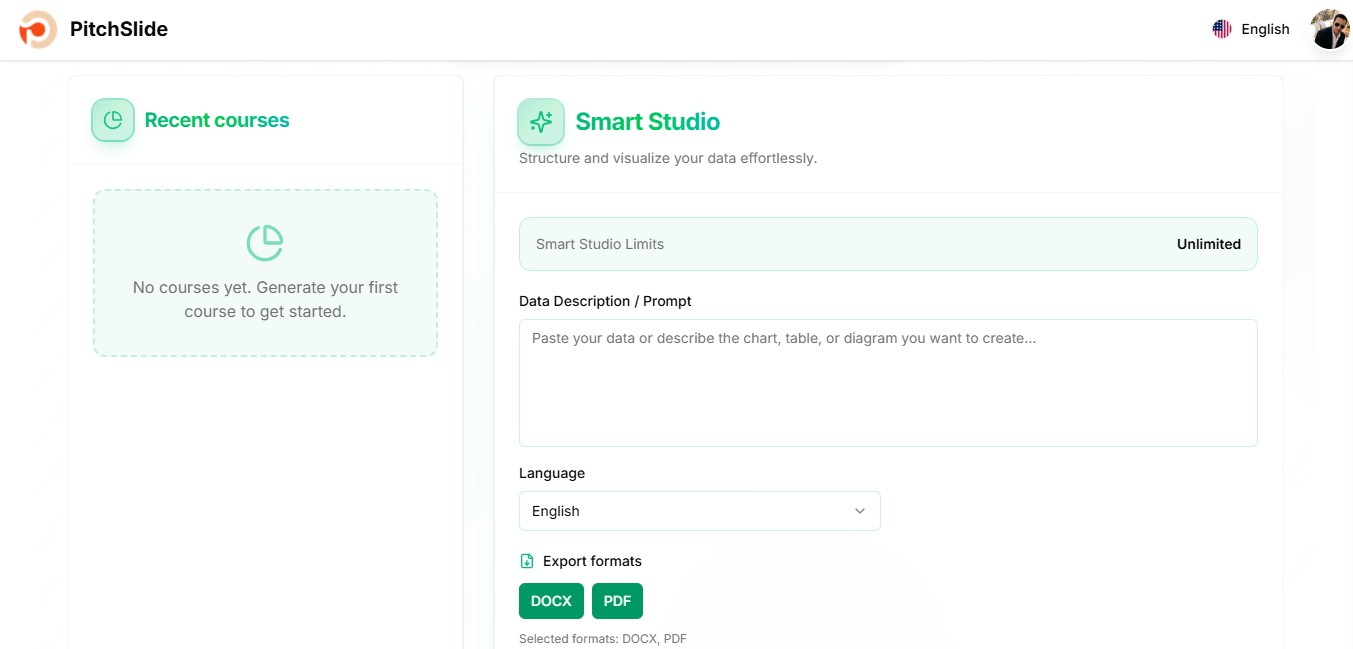The height and width of the screenshot is (649, 1353).
Task: Select the Recent courses heading
Action: [x=217, y=120]
